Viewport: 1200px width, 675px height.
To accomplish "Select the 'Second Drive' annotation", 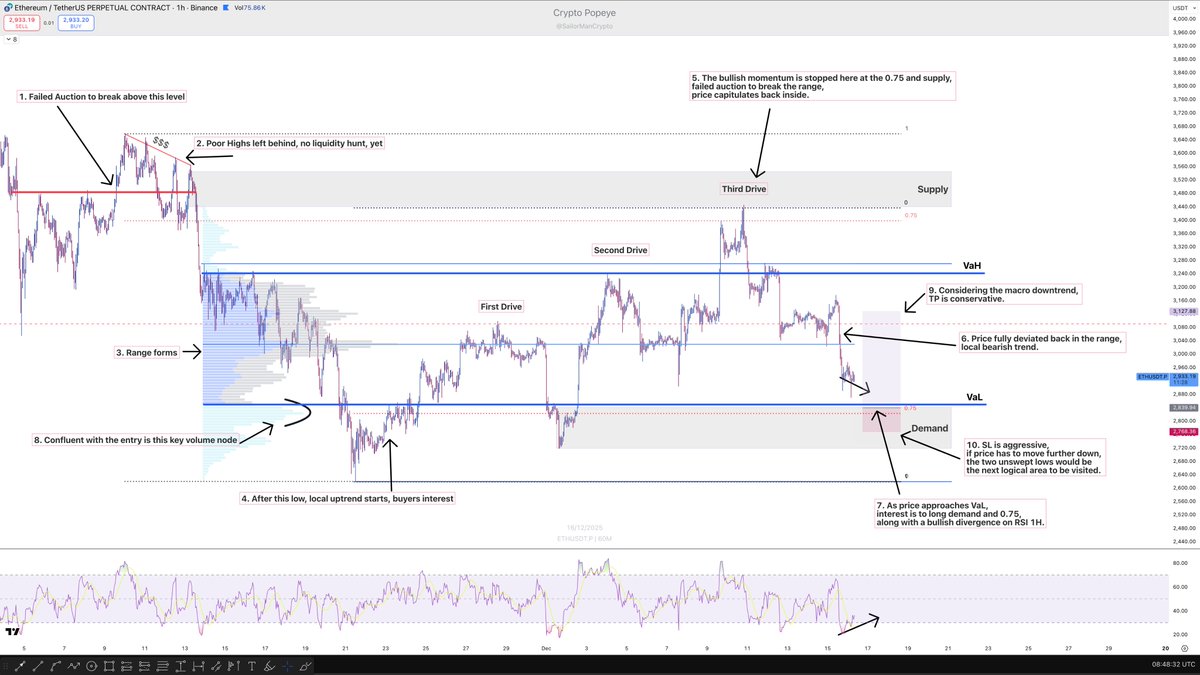I will (620, 250).
